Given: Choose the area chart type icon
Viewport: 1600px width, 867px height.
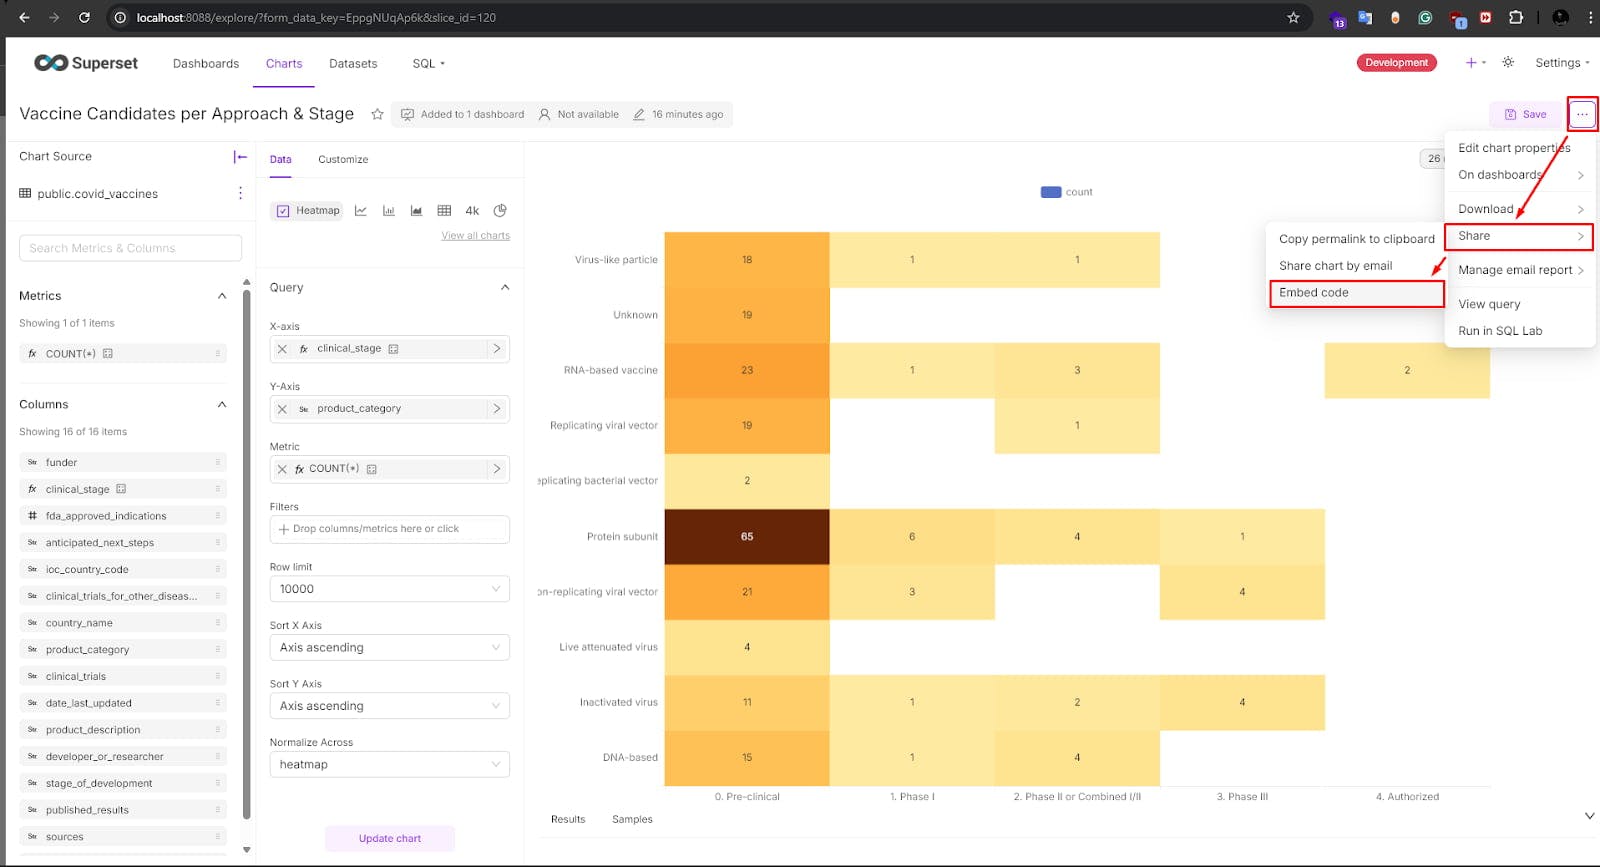Looking at the screenshot, I should click(x=416, y=211).
